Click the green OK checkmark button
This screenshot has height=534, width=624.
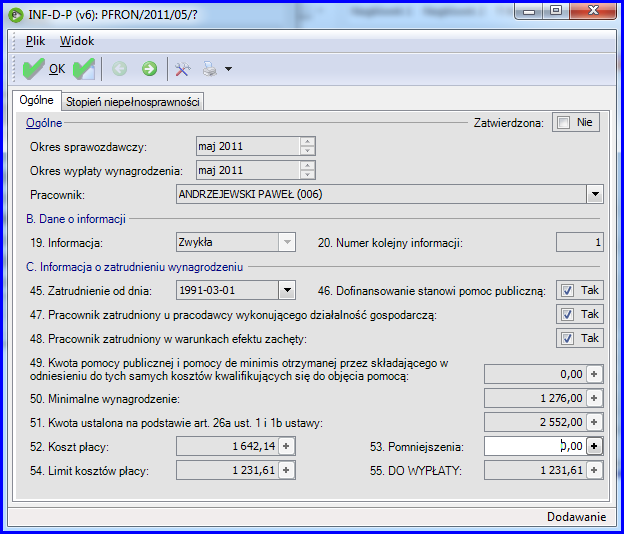(x=44, y=69)
